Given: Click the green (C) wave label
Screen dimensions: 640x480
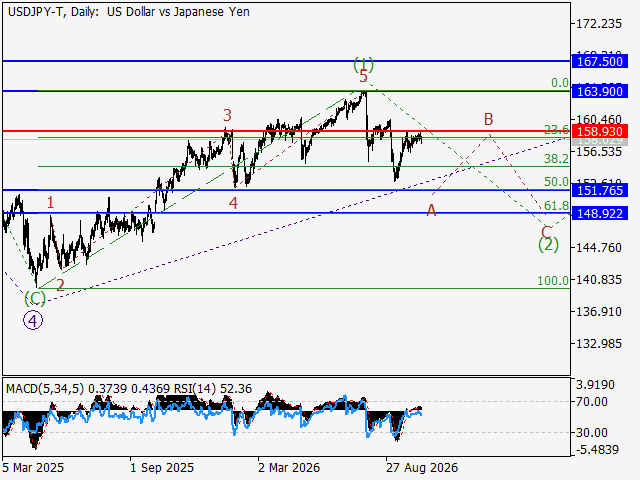Looking at the screenshot, I should point(35,298).
